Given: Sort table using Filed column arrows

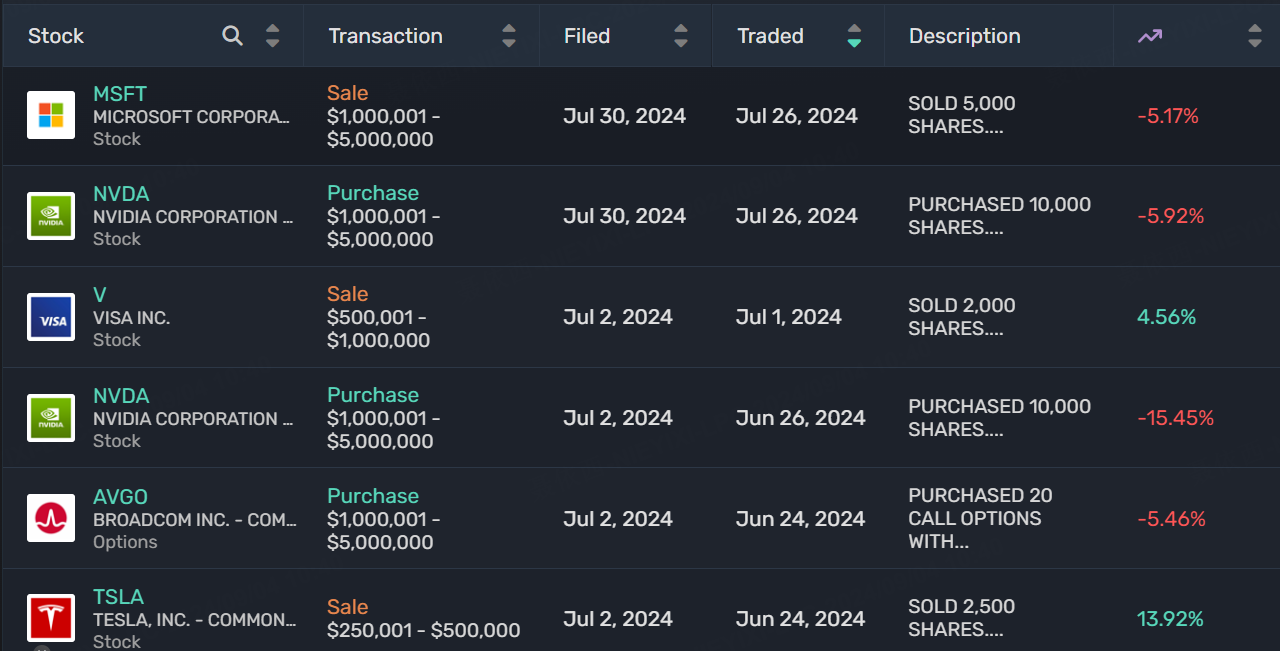Looking at the screenshot, I should coord(681,36).
